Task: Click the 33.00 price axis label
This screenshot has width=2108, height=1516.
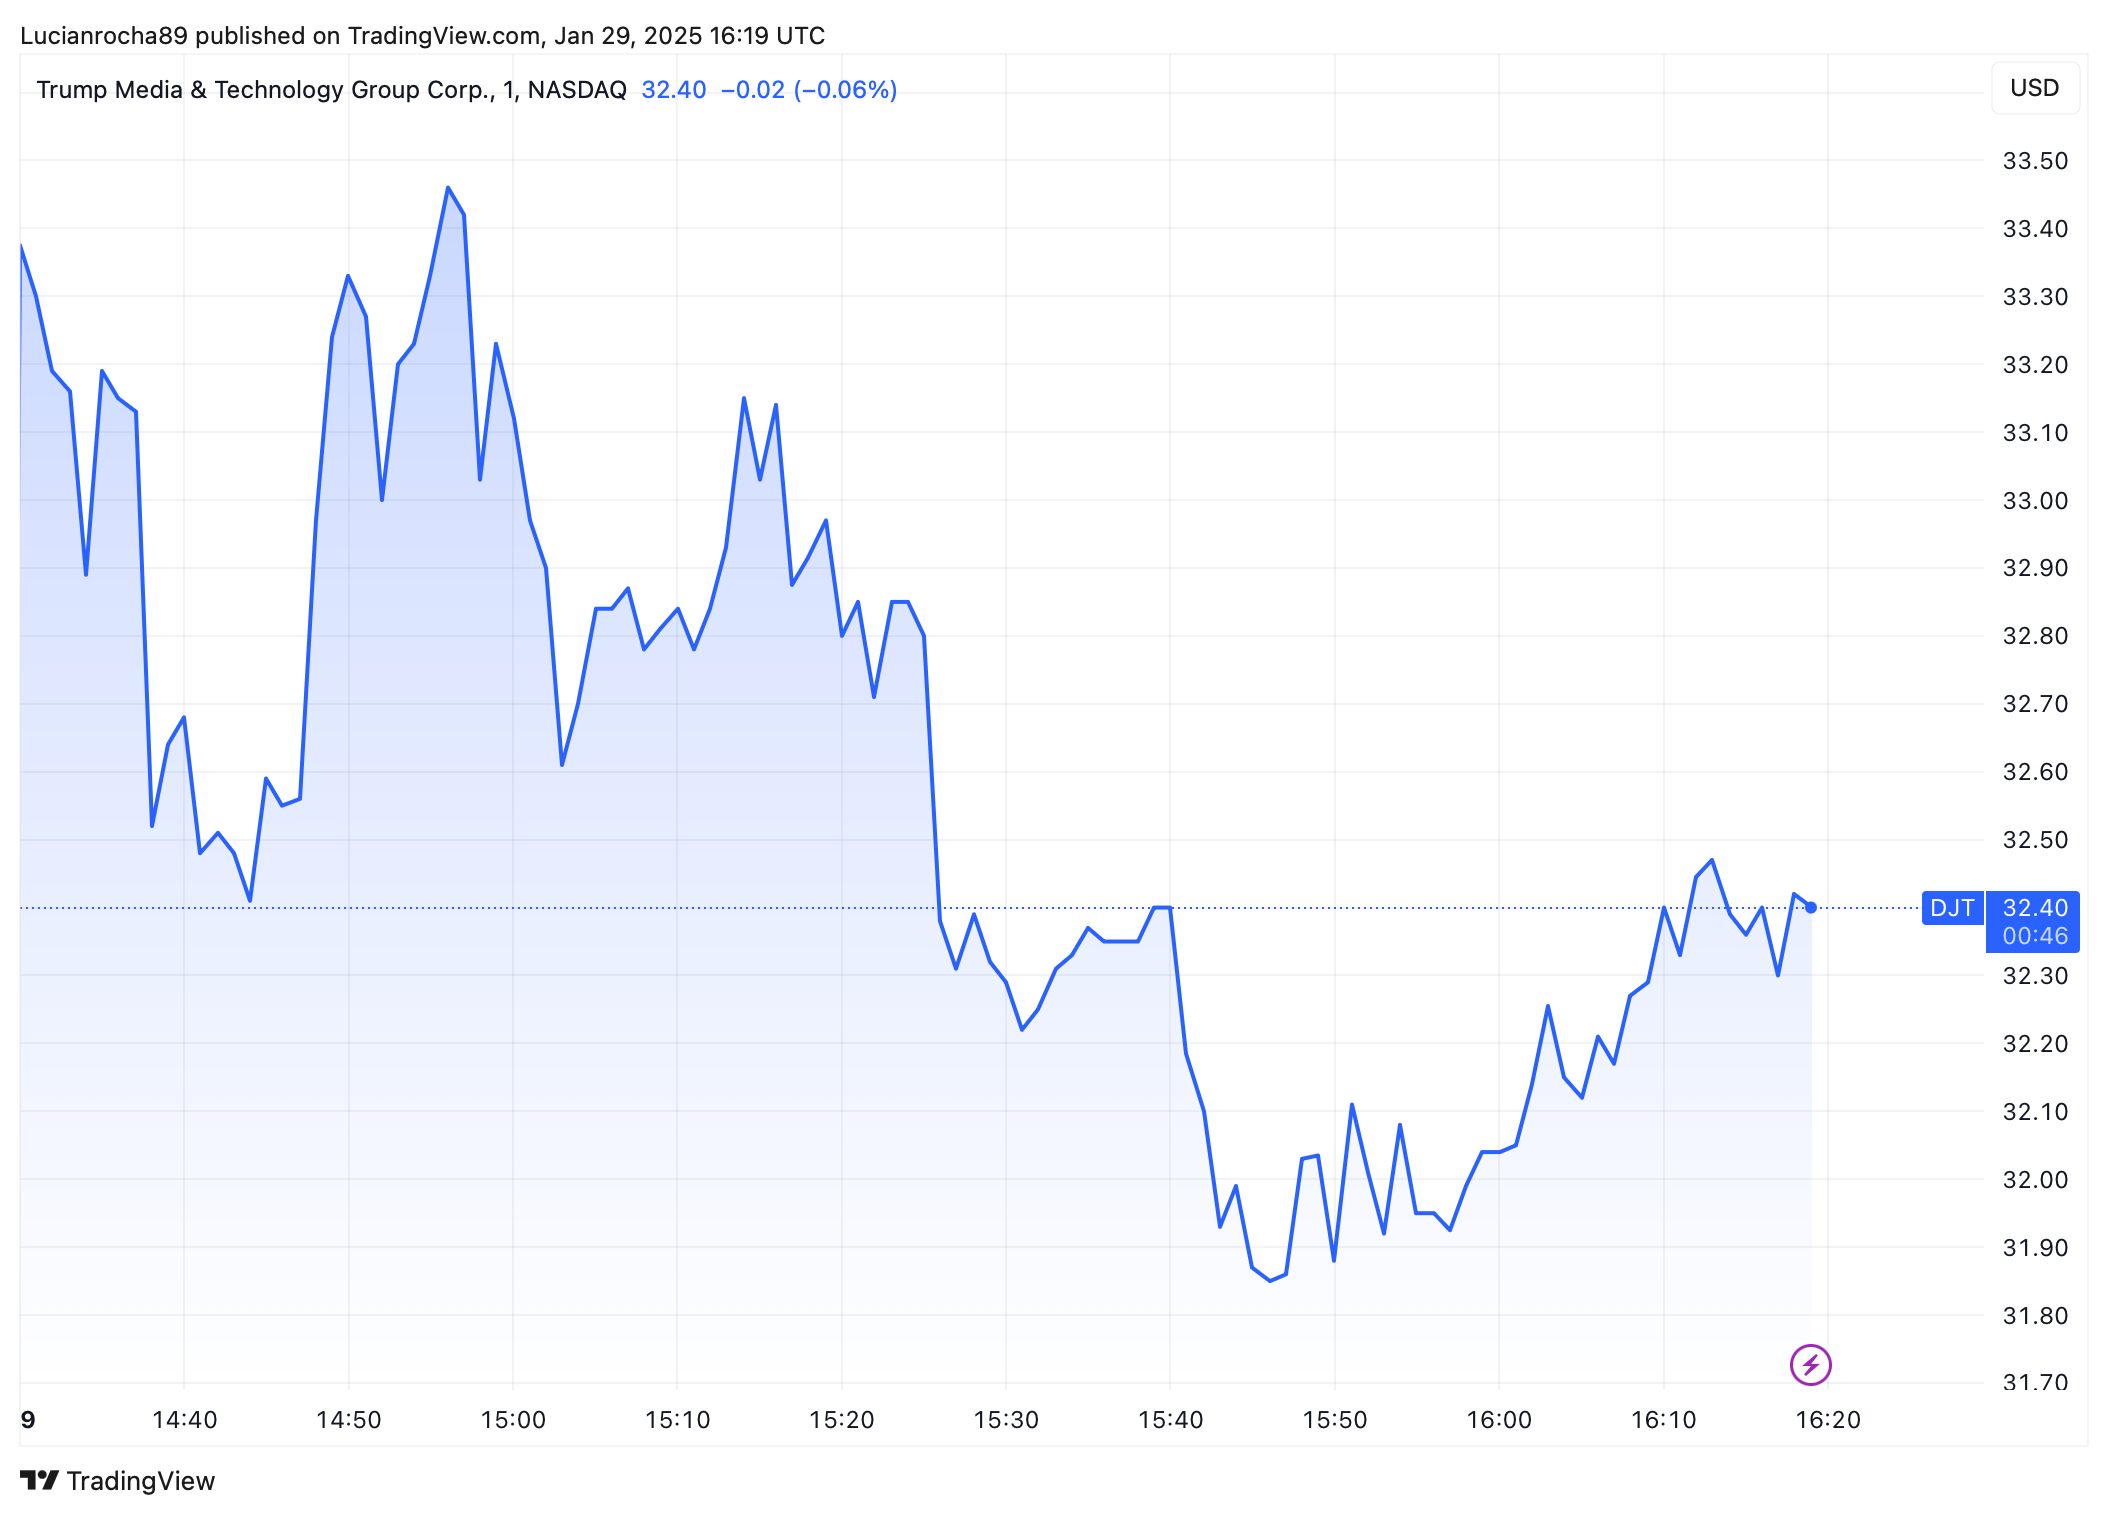Action: tap(2035, 501)
